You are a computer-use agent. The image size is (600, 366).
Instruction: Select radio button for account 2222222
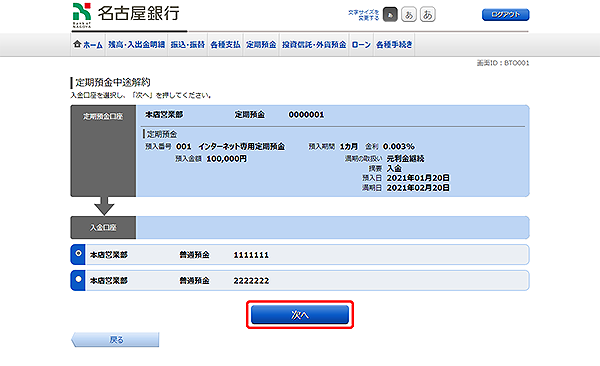[x=78, y=279]
